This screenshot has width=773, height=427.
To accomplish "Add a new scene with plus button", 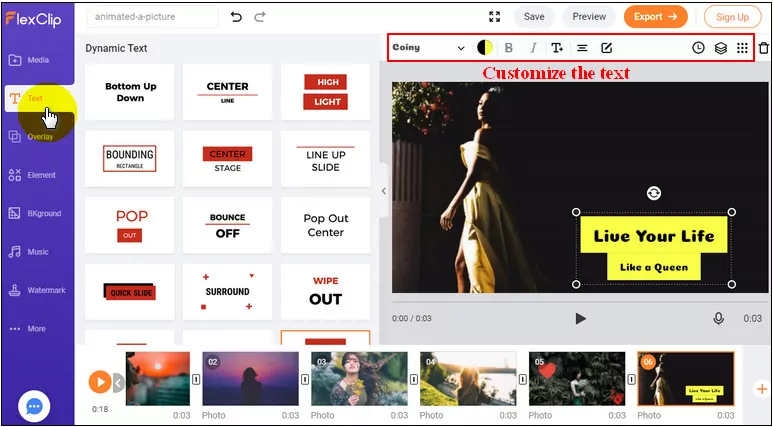I will [x=762, y=389].
